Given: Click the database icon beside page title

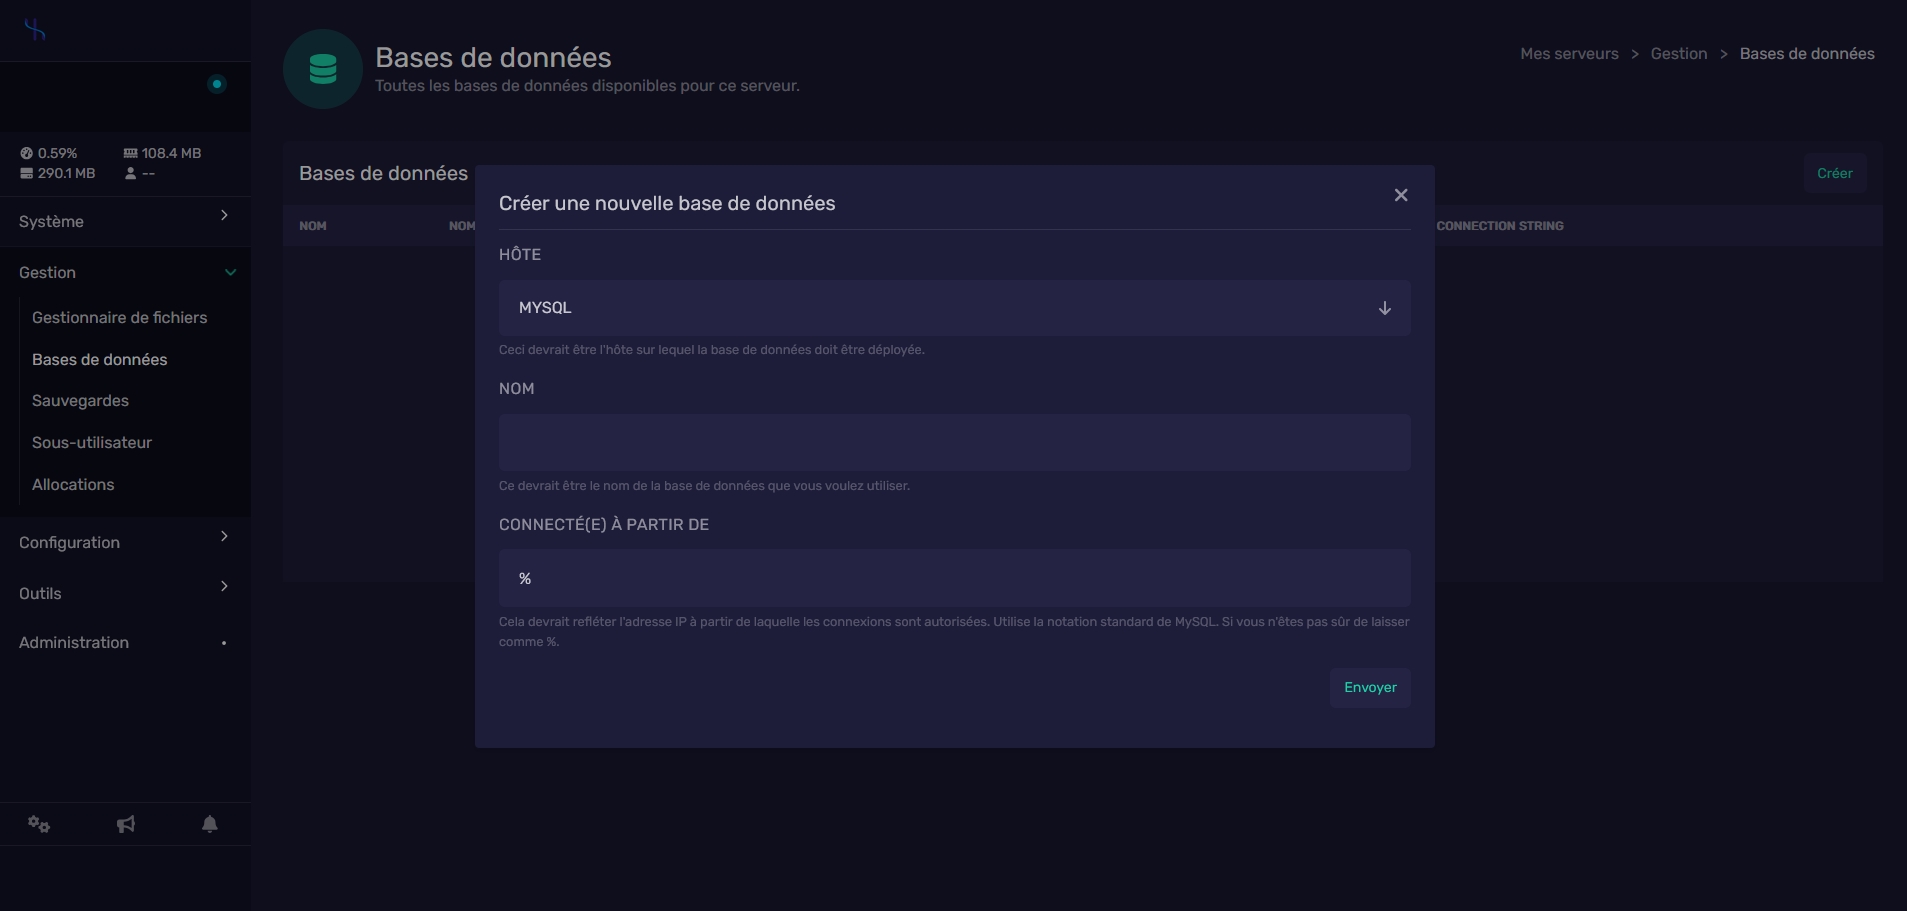Looking at the screenshot, I should tap(322, 69).
